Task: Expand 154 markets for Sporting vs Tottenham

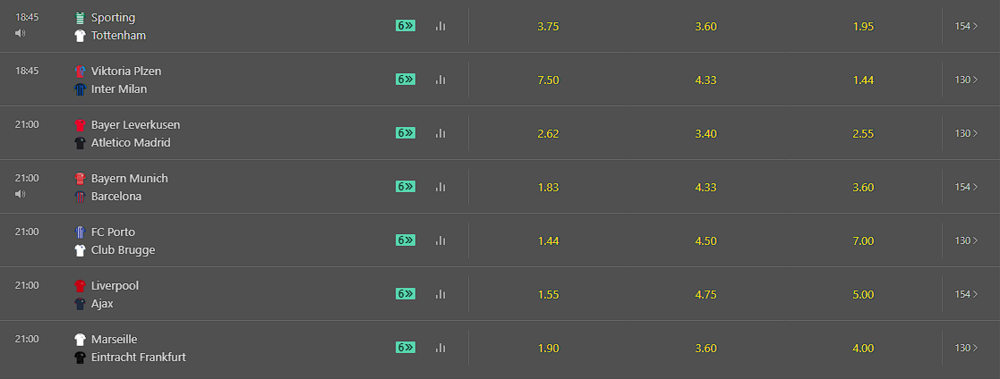Action: (966, 26)
